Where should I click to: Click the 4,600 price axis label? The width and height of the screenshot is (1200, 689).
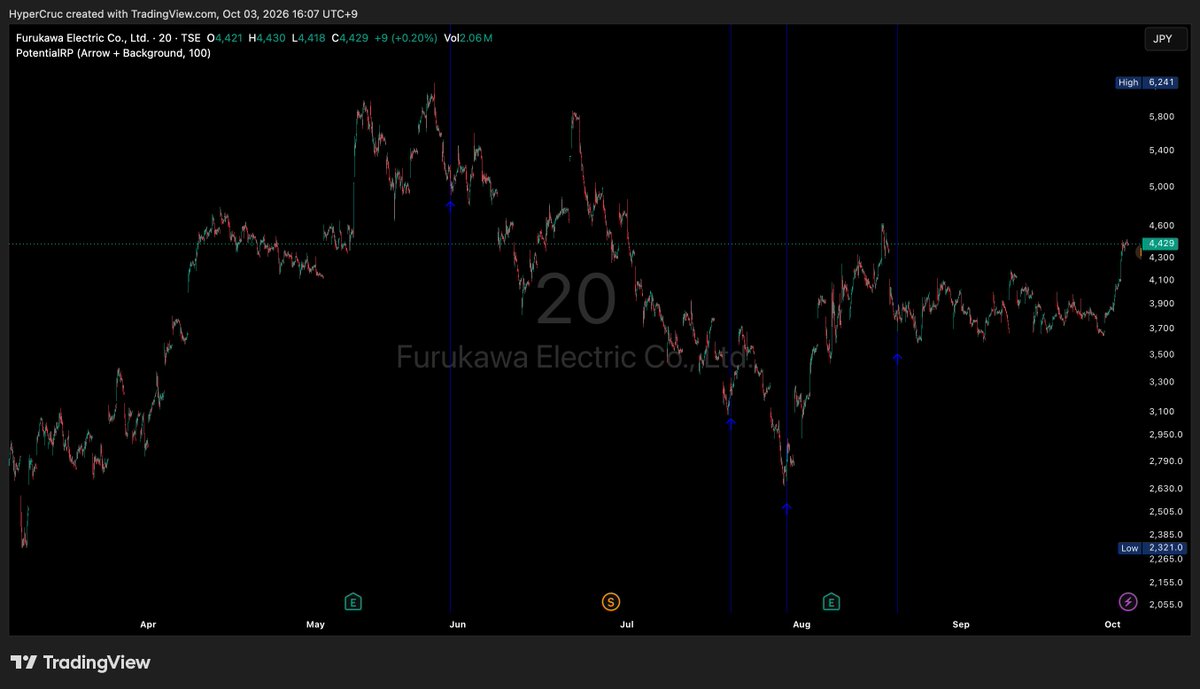click(x=1161, y=226)
